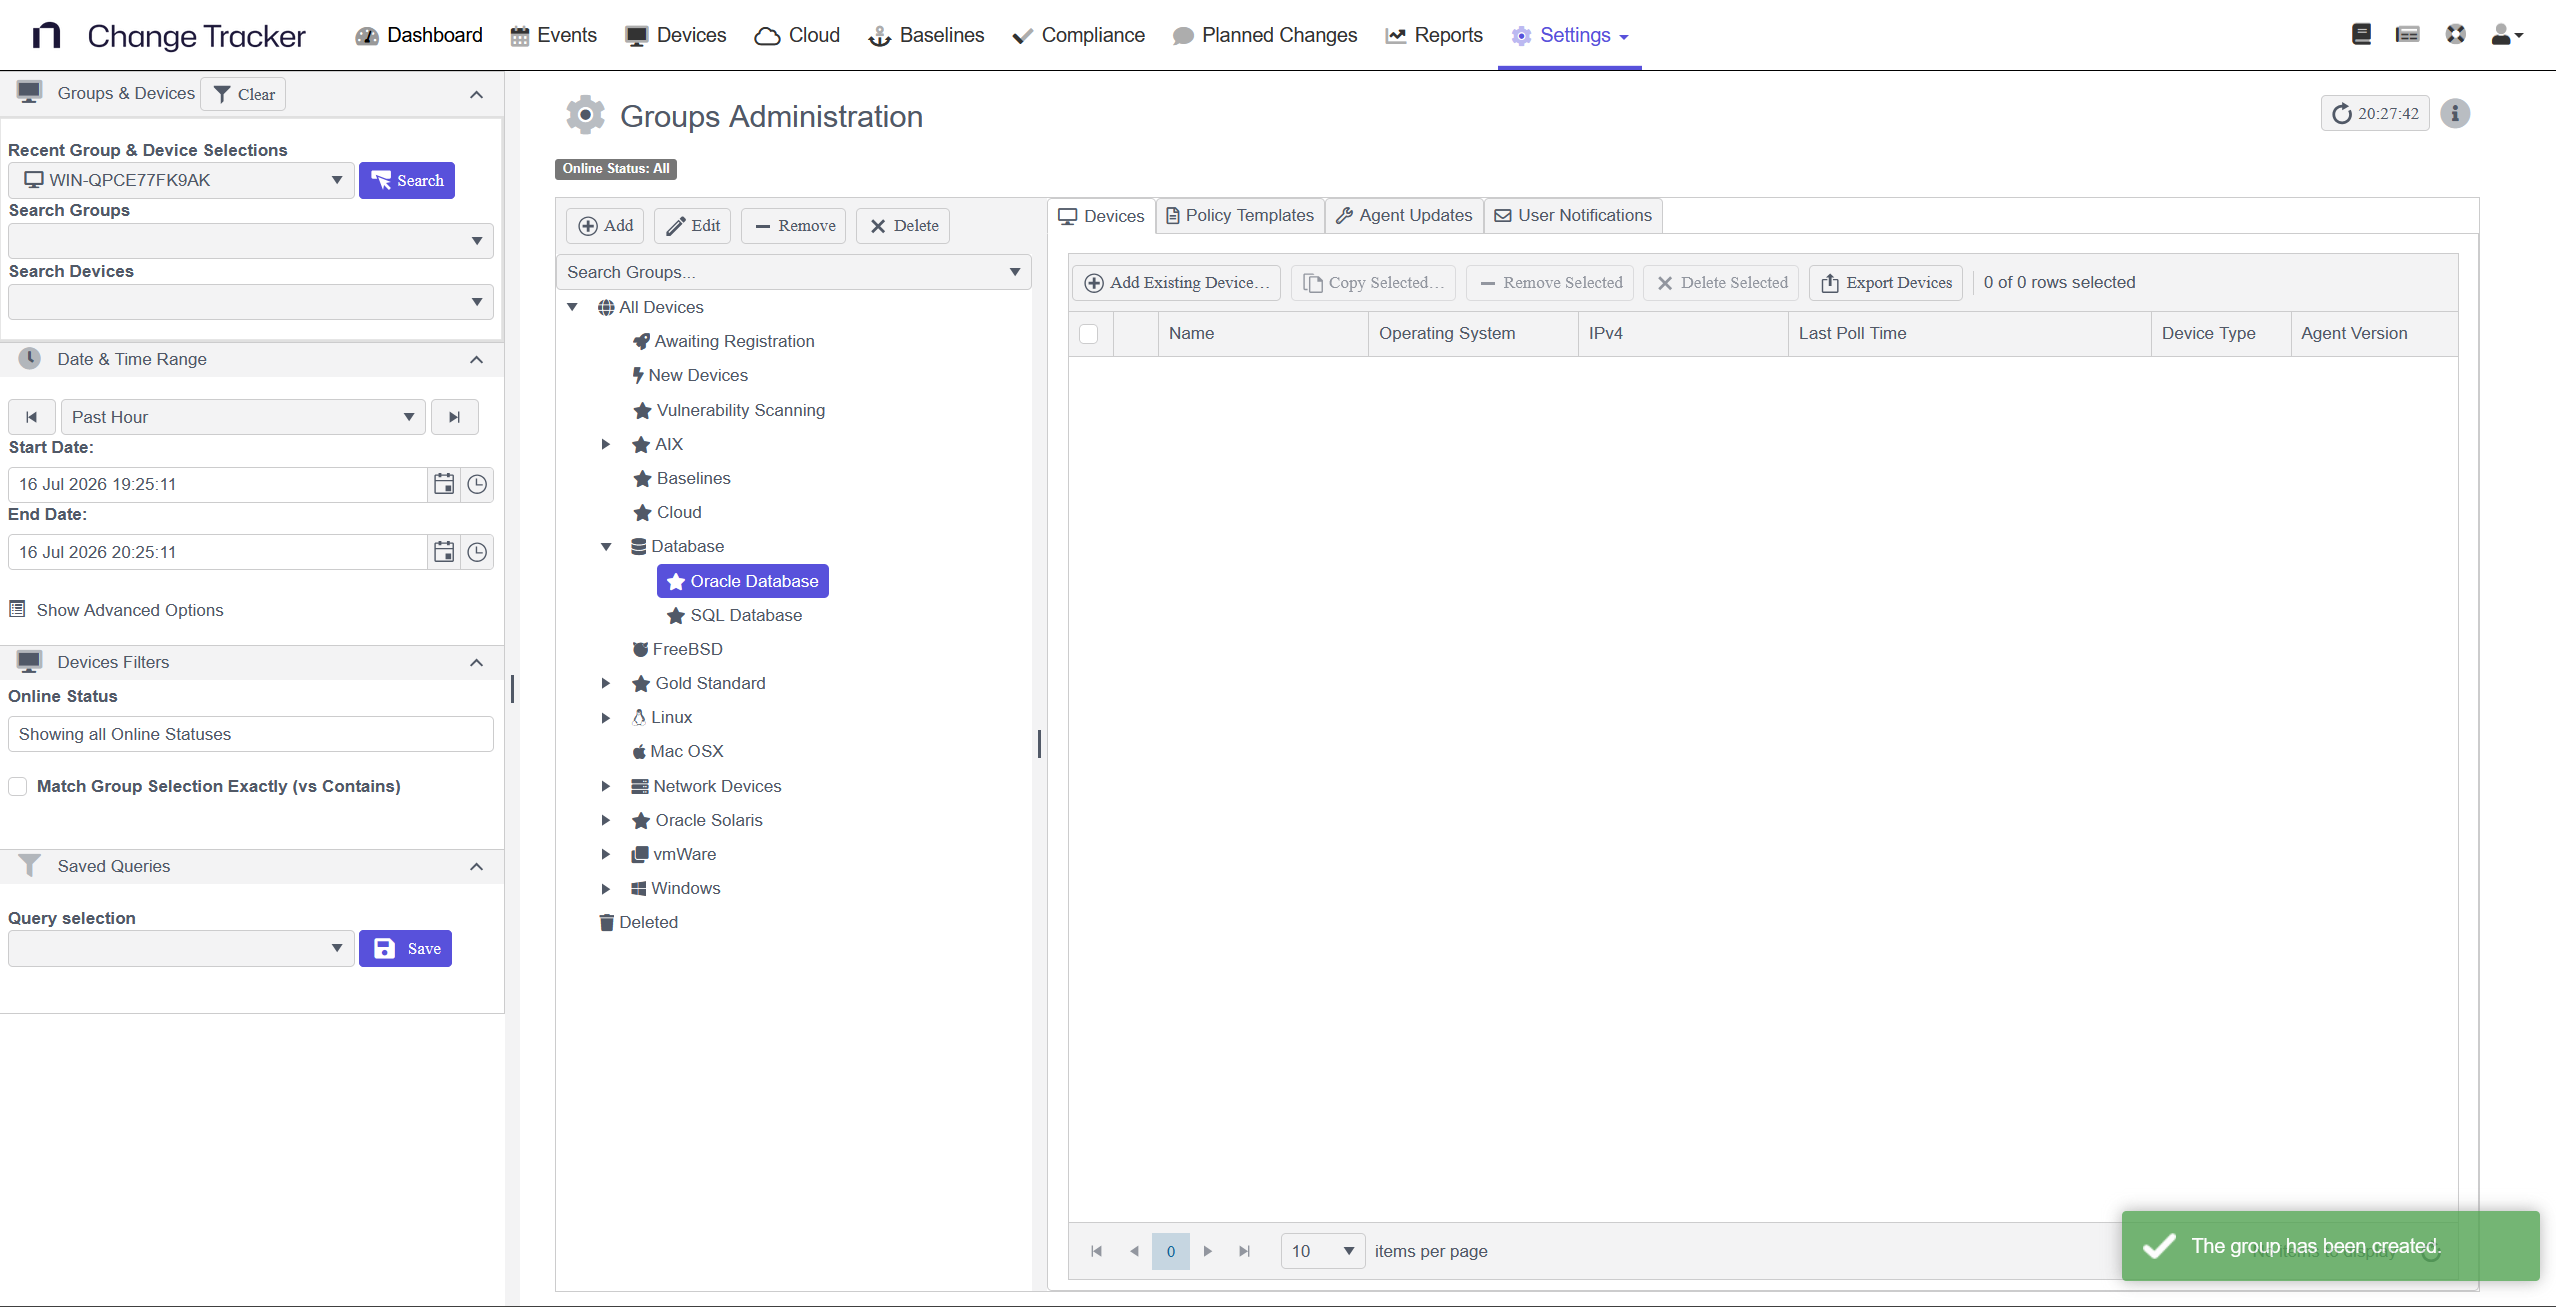Switch to the User Notifications tab
Screen dimensions: 2556x1307
tap(1573, 215)
